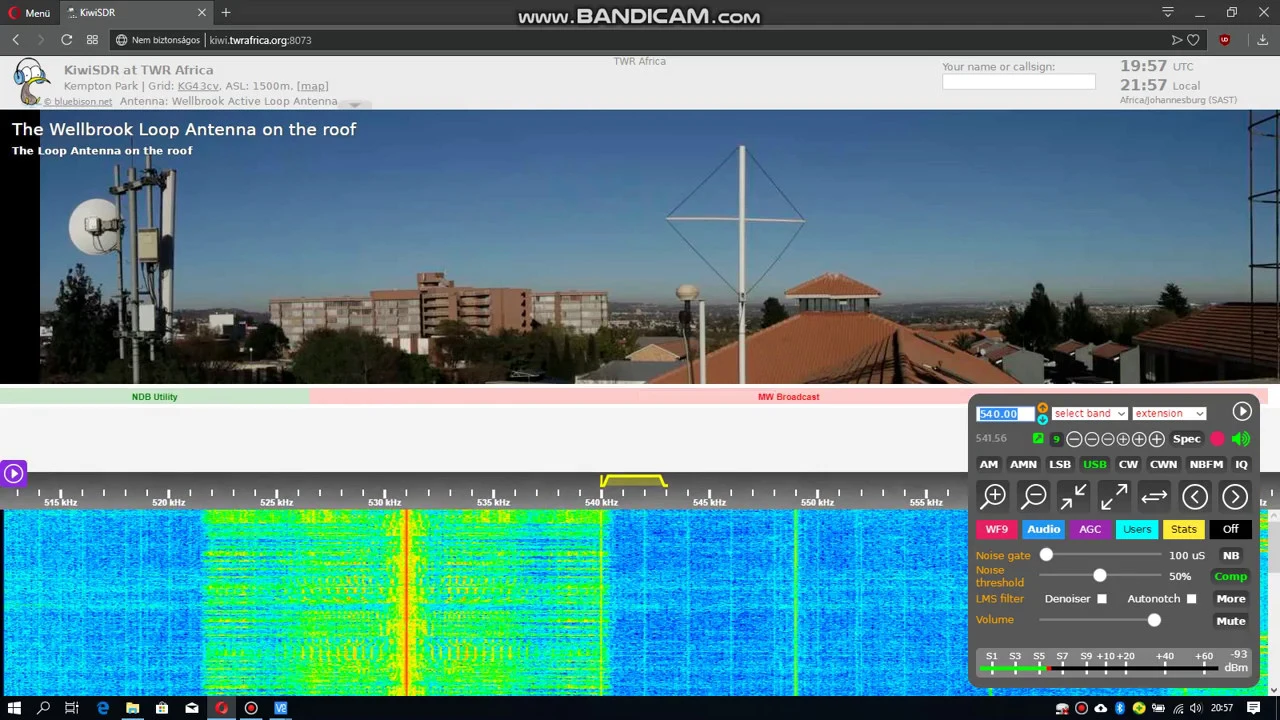Page the waterfall up with right chevron
1280x720 pixels.
1235,496
